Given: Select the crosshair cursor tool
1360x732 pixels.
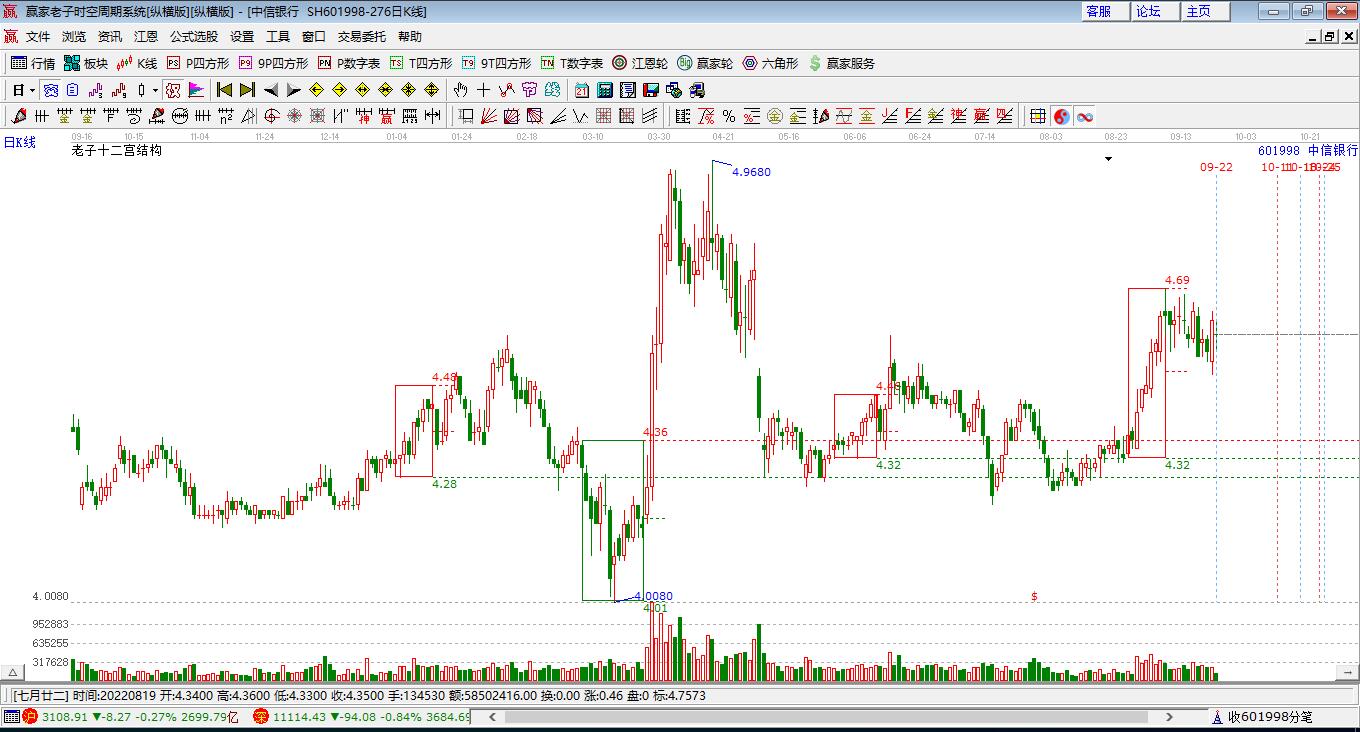Looking at the screenshot, I should pos(483,90).
